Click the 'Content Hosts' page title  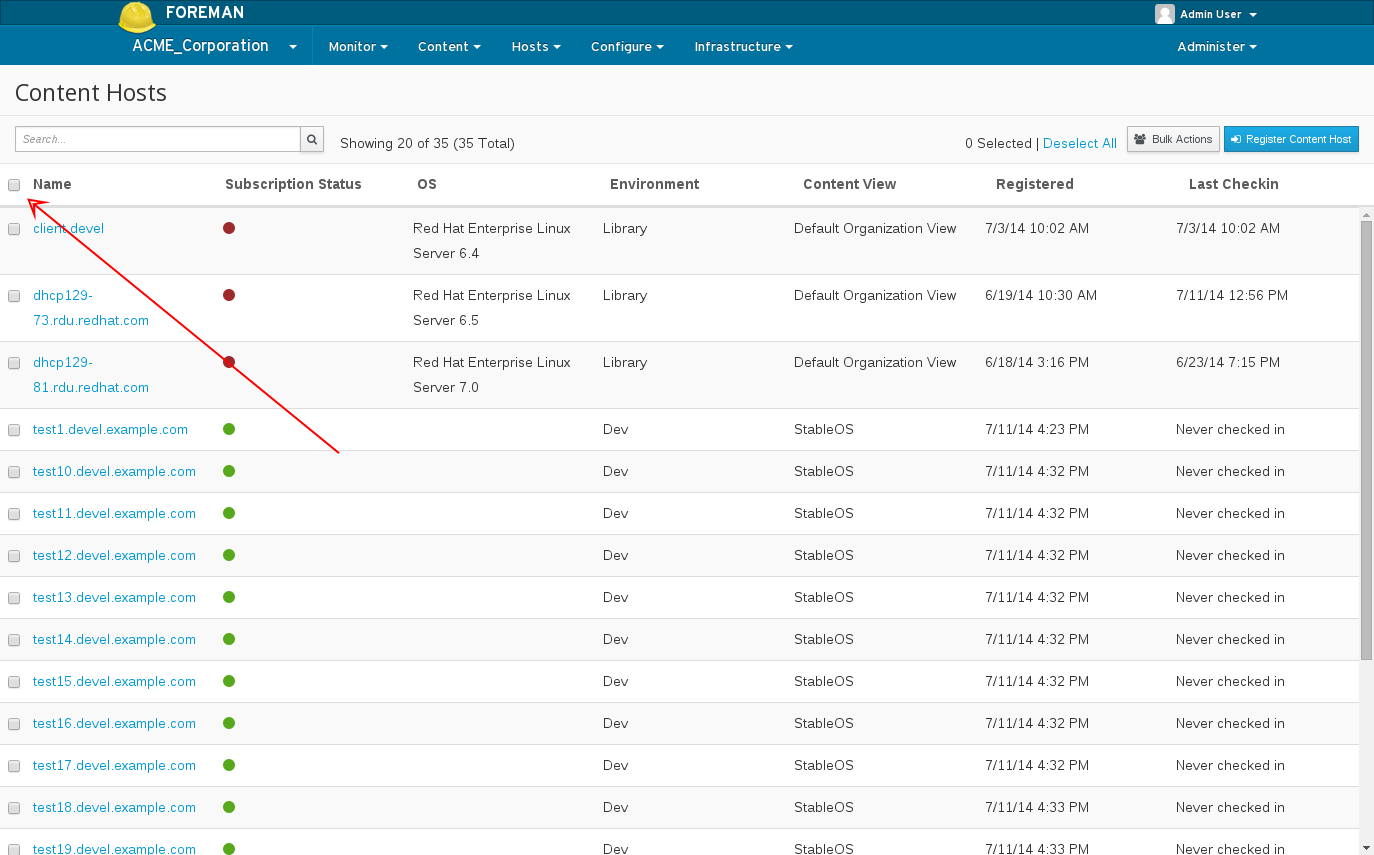[91, 93]
